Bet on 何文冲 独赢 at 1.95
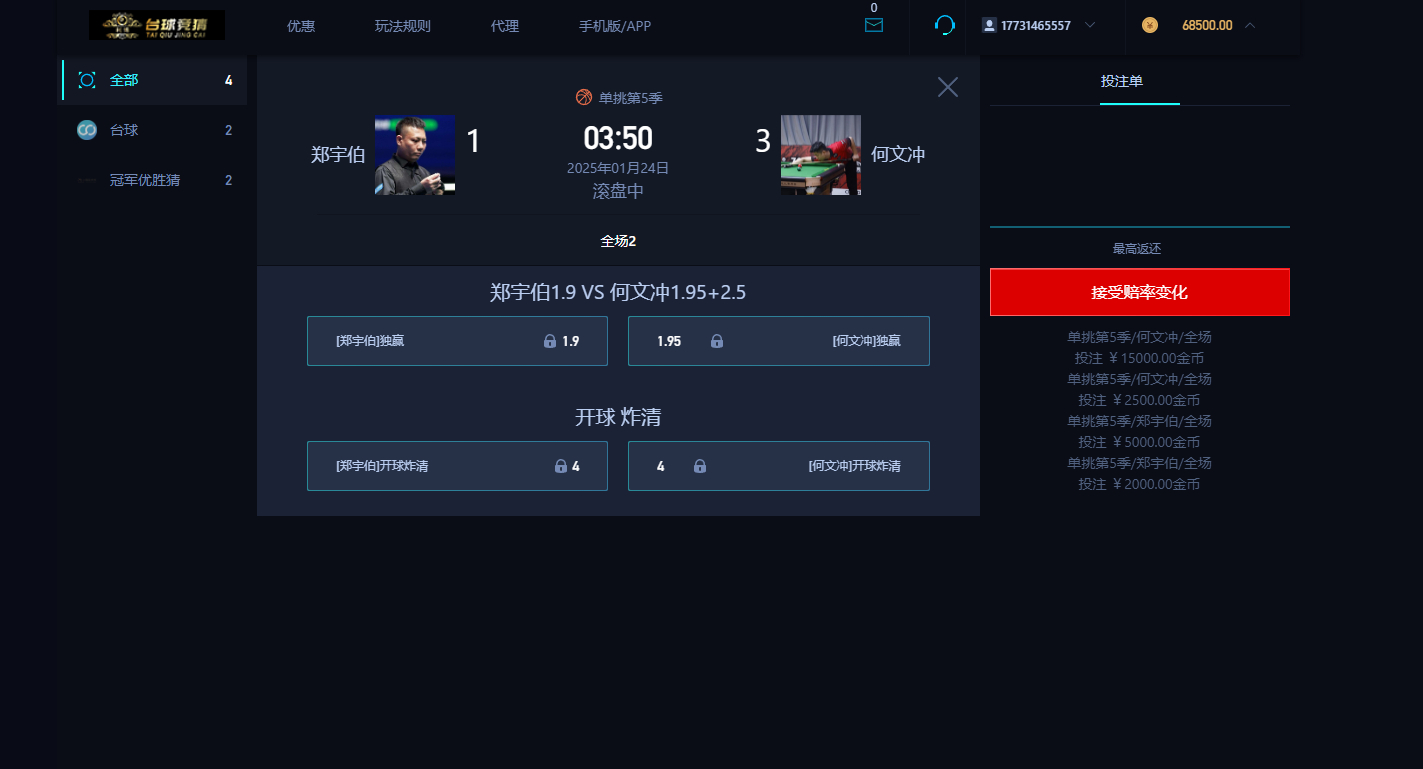 pos(778,341)
